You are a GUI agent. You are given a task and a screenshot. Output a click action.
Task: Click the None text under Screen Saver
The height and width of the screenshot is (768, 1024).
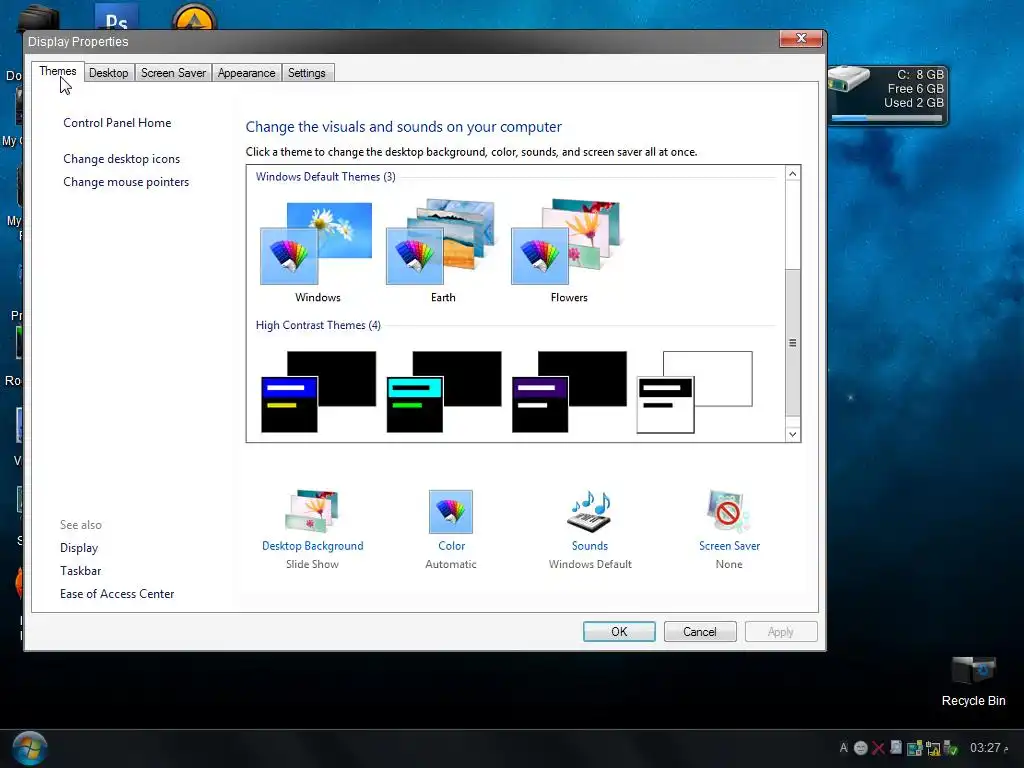[x=729, y=564]
